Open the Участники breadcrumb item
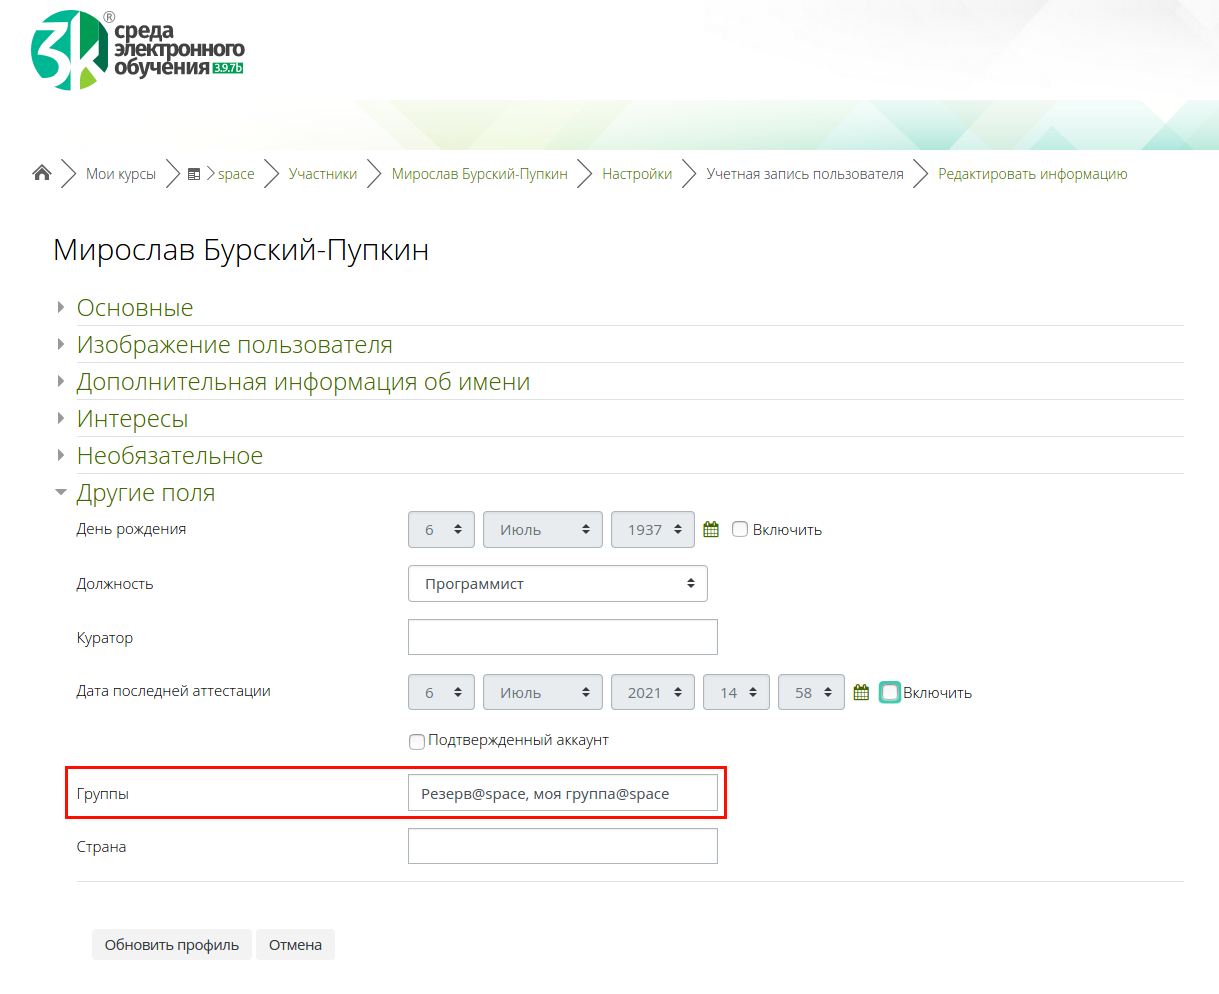The image size is (1219, 994). (322, 174)
